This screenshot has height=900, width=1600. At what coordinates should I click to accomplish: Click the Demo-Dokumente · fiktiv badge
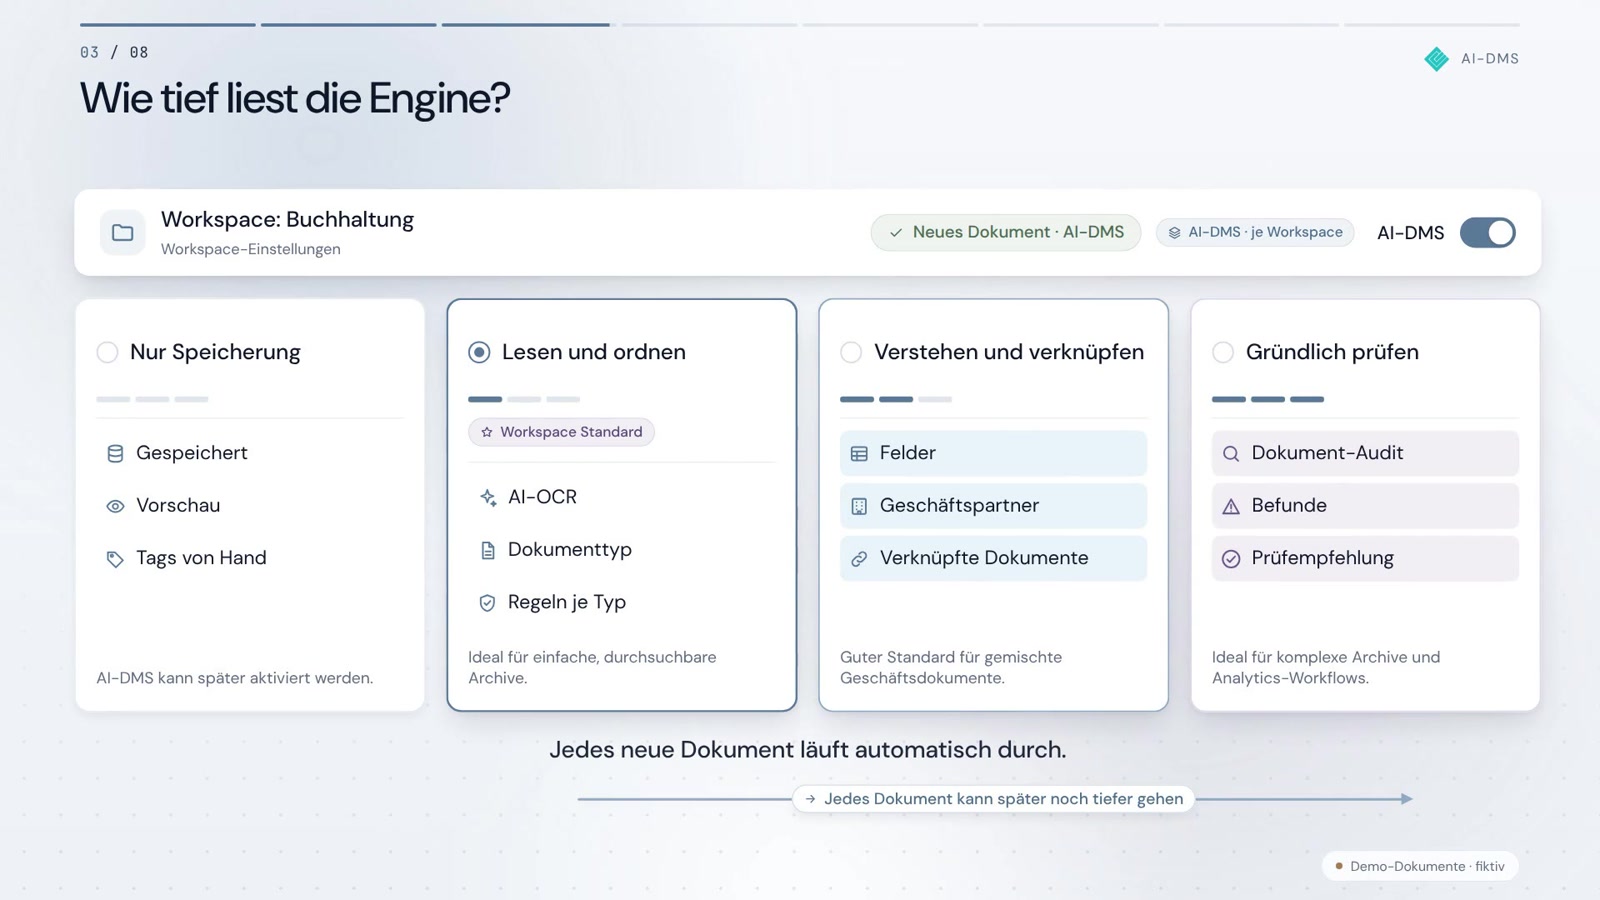coord(1420,866)
